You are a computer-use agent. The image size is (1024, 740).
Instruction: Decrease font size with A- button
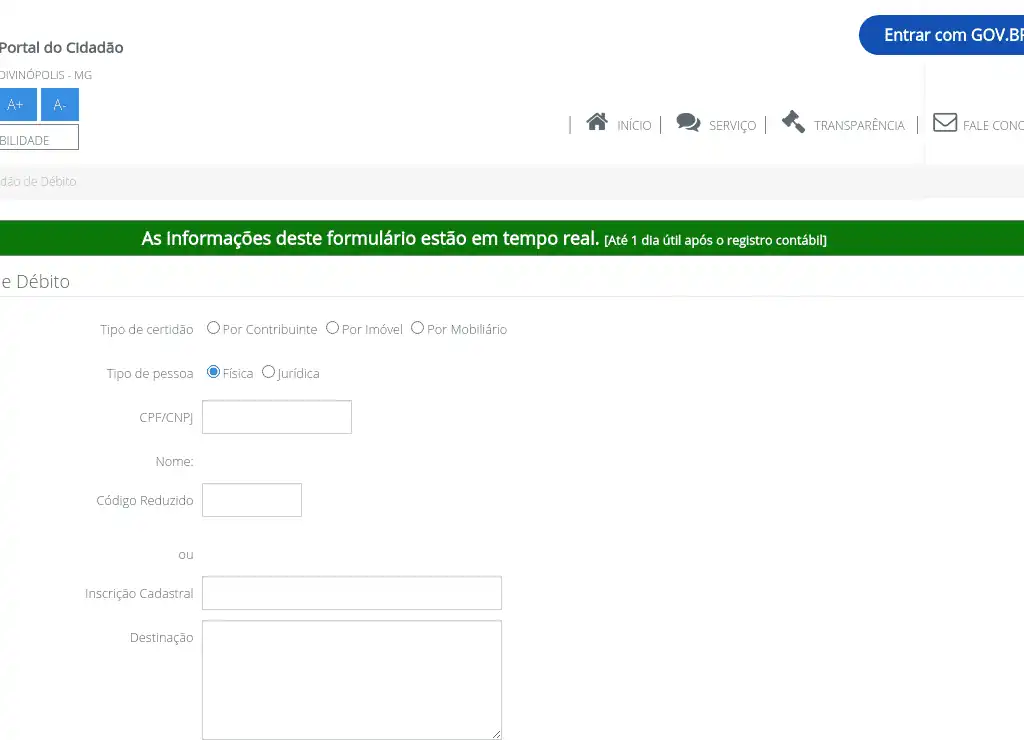coord(60,105)
